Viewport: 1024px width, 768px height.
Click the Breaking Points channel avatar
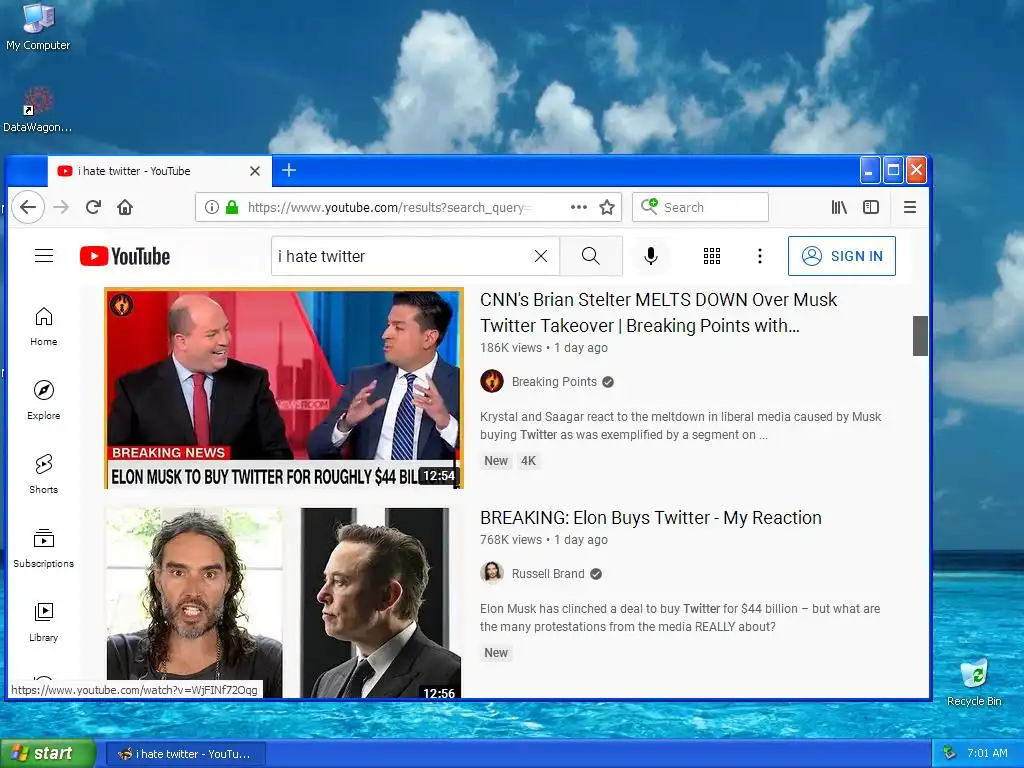492,381
